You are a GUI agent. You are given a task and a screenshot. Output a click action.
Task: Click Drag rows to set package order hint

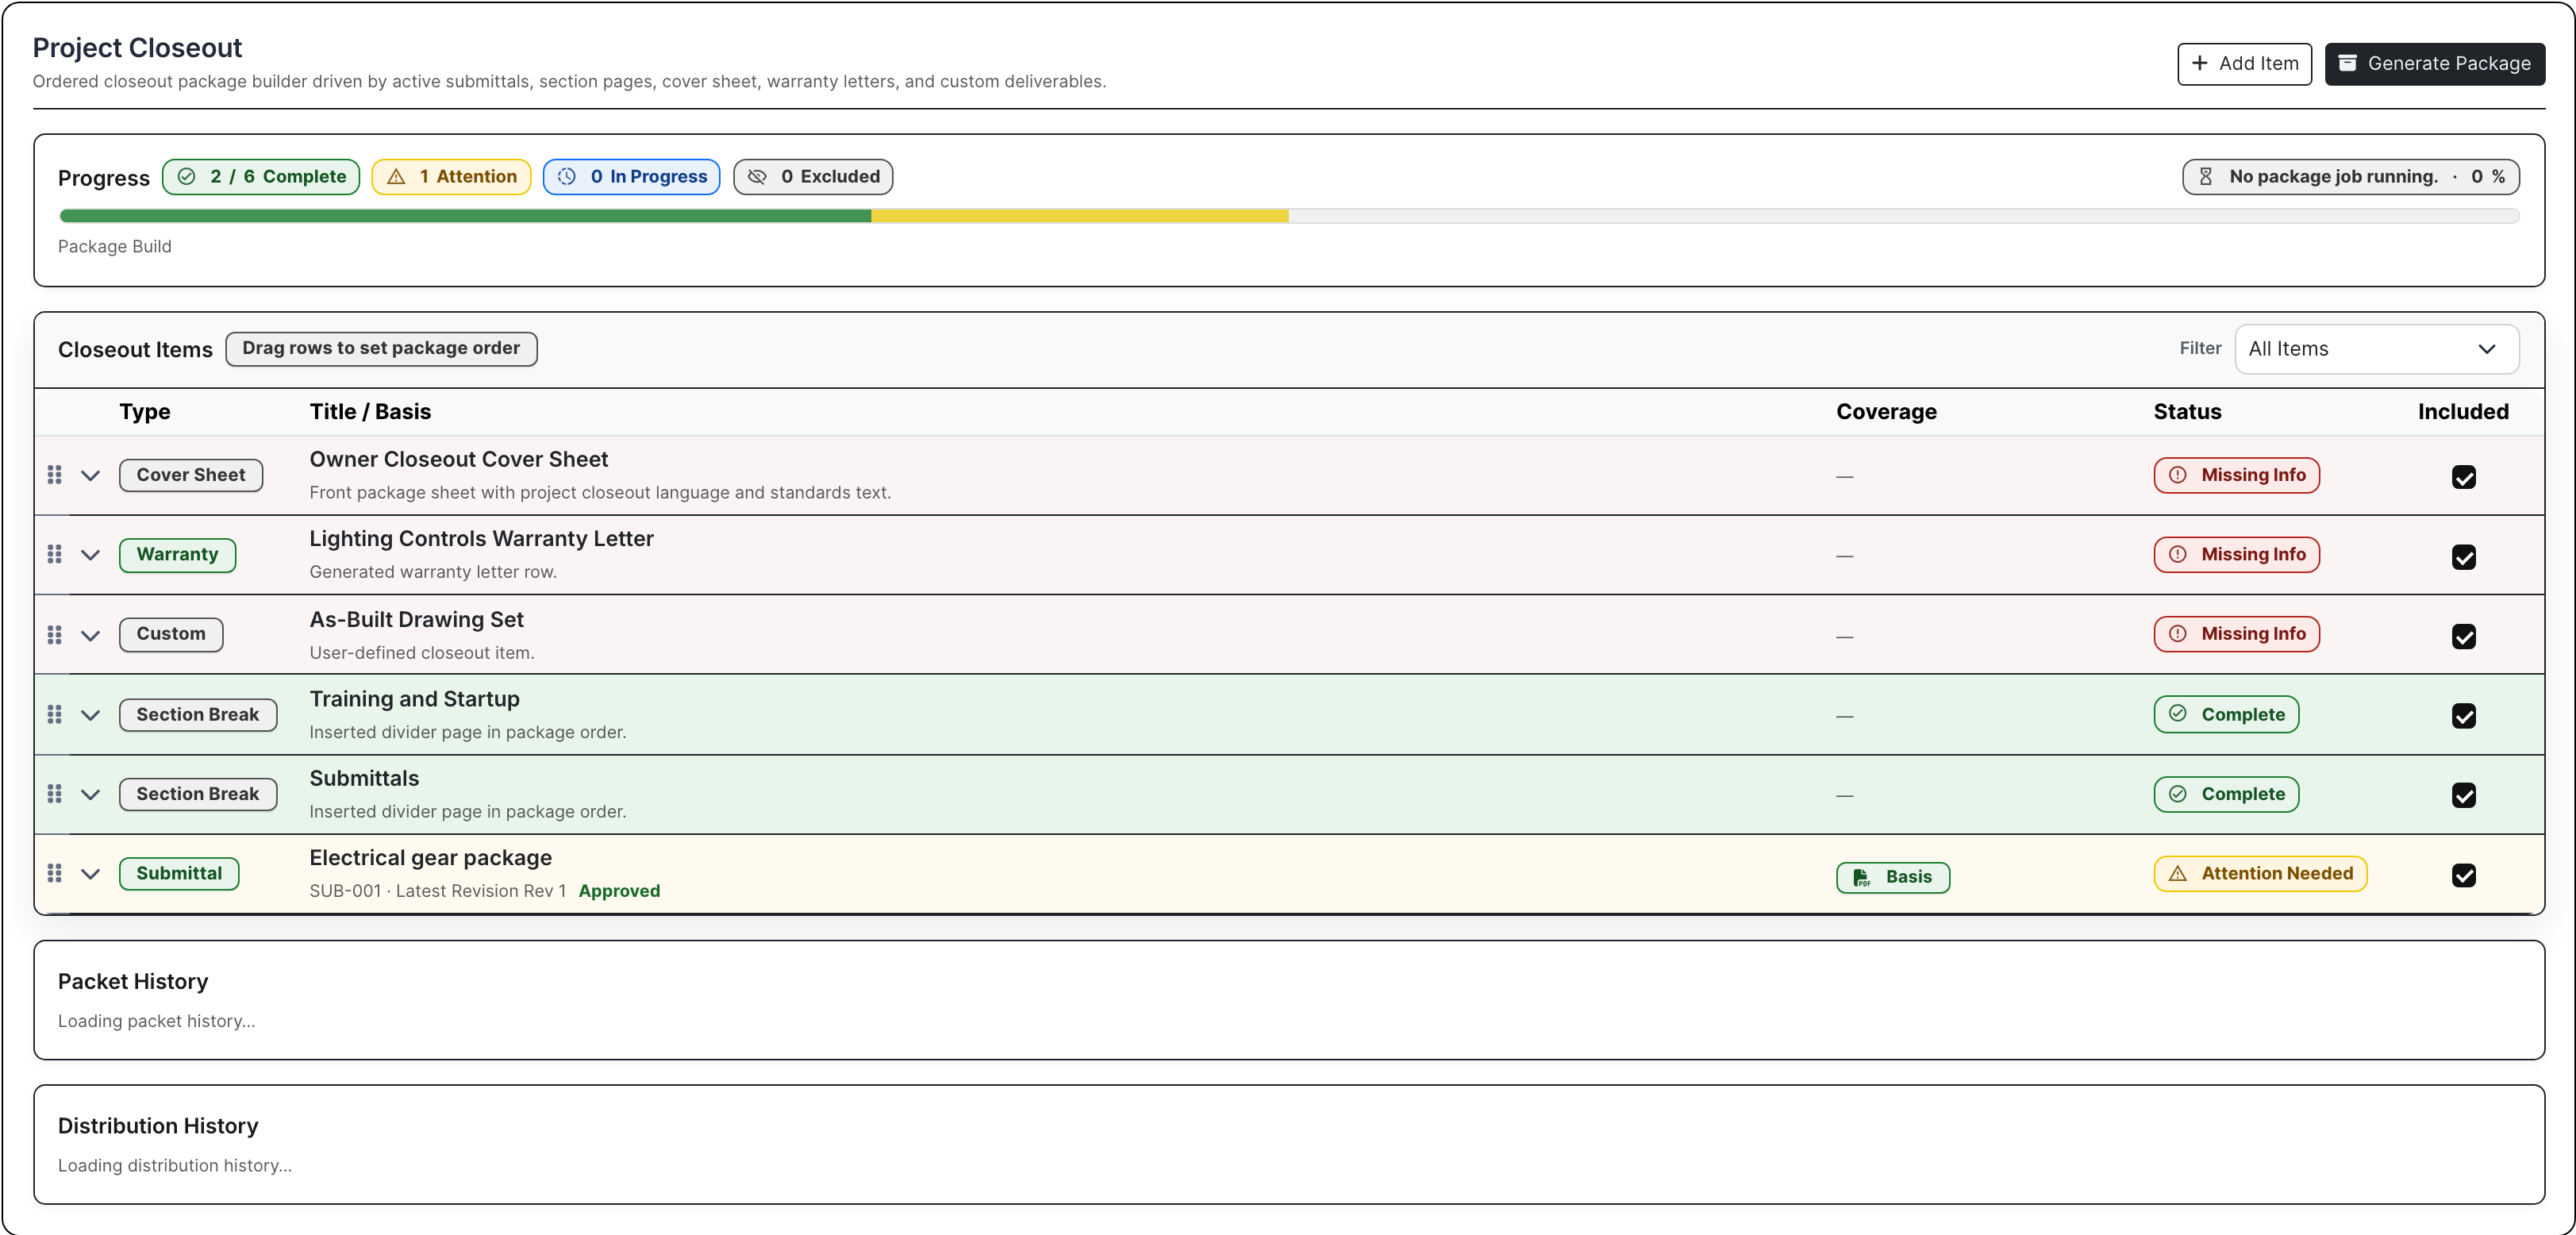pos(381,349)
